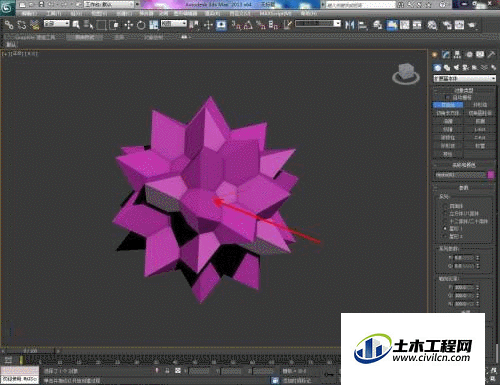Switch to the Motion command panel tab

pyautogui.click(x=469, y=55)
